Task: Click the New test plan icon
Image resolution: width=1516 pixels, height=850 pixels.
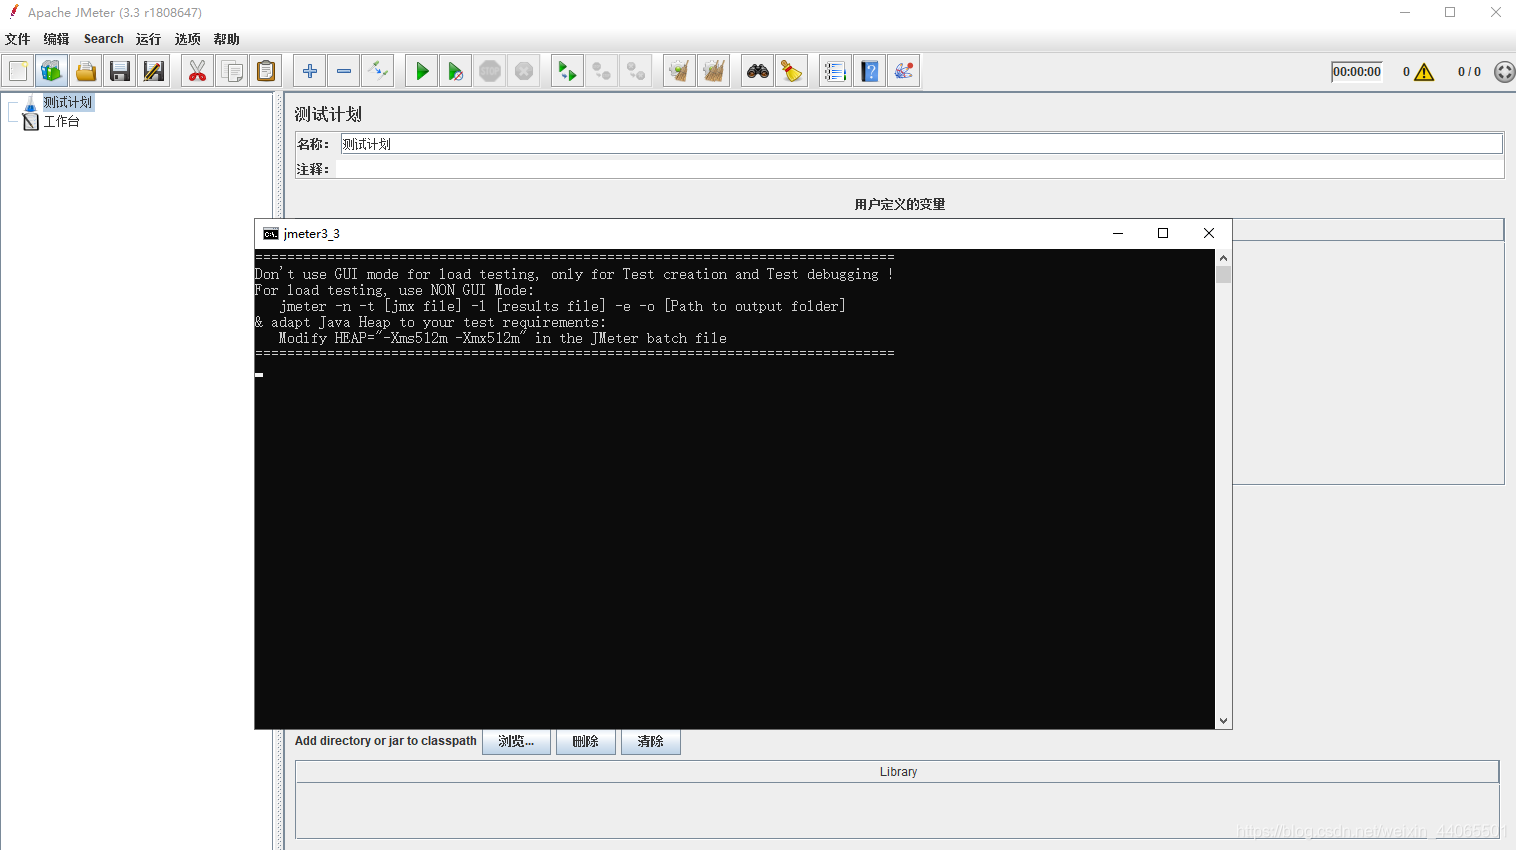Action: 18,71
